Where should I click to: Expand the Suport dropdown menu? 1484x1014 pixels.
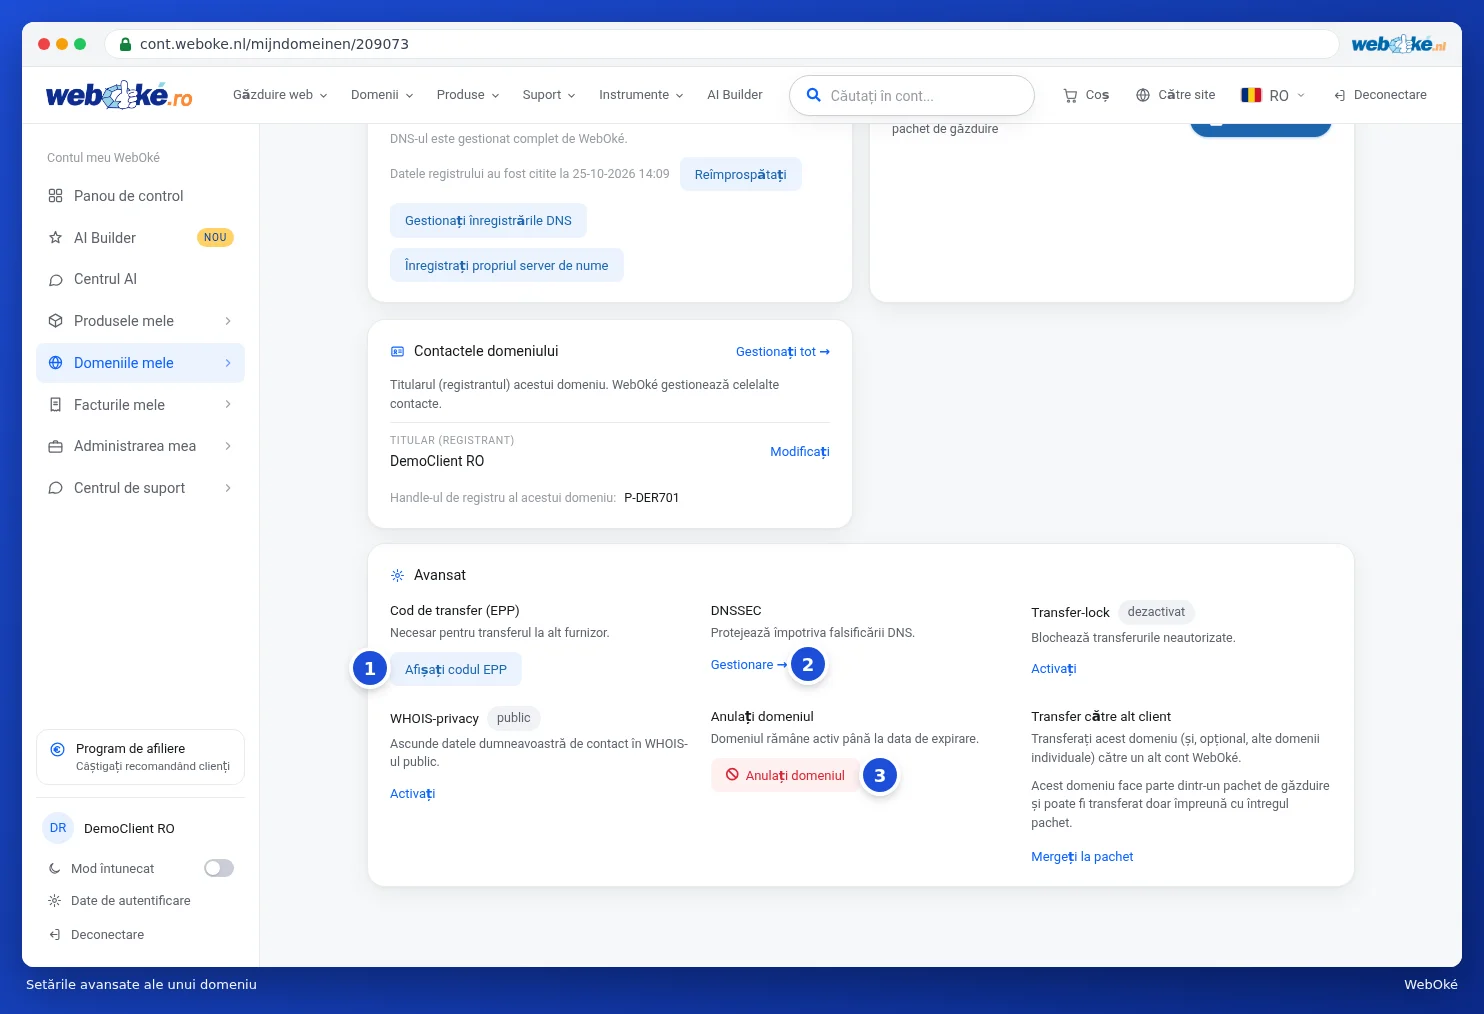coord(549,95)
